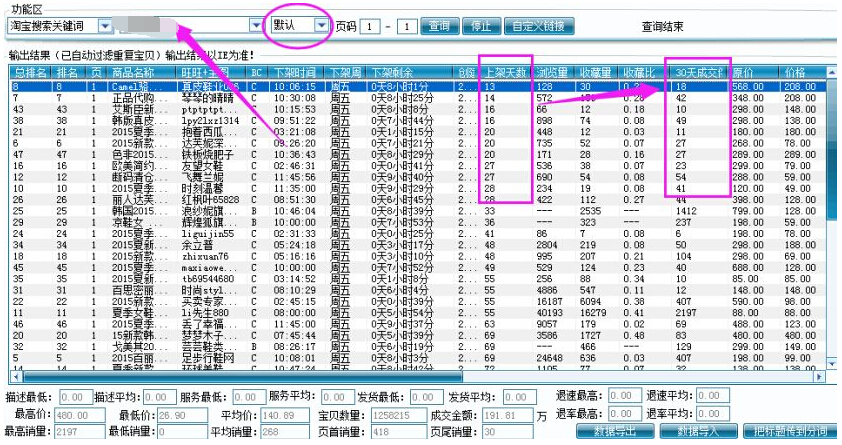Select the row for seller 时刻温馨

(418, 188)
